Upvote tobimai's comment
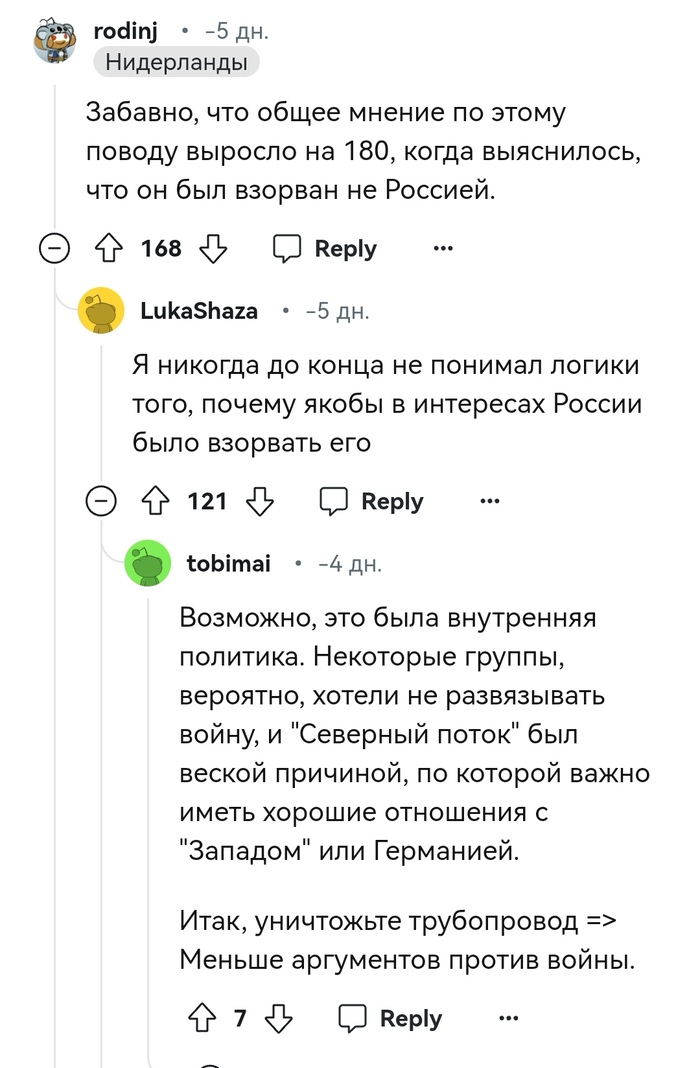 [201, 1018]
